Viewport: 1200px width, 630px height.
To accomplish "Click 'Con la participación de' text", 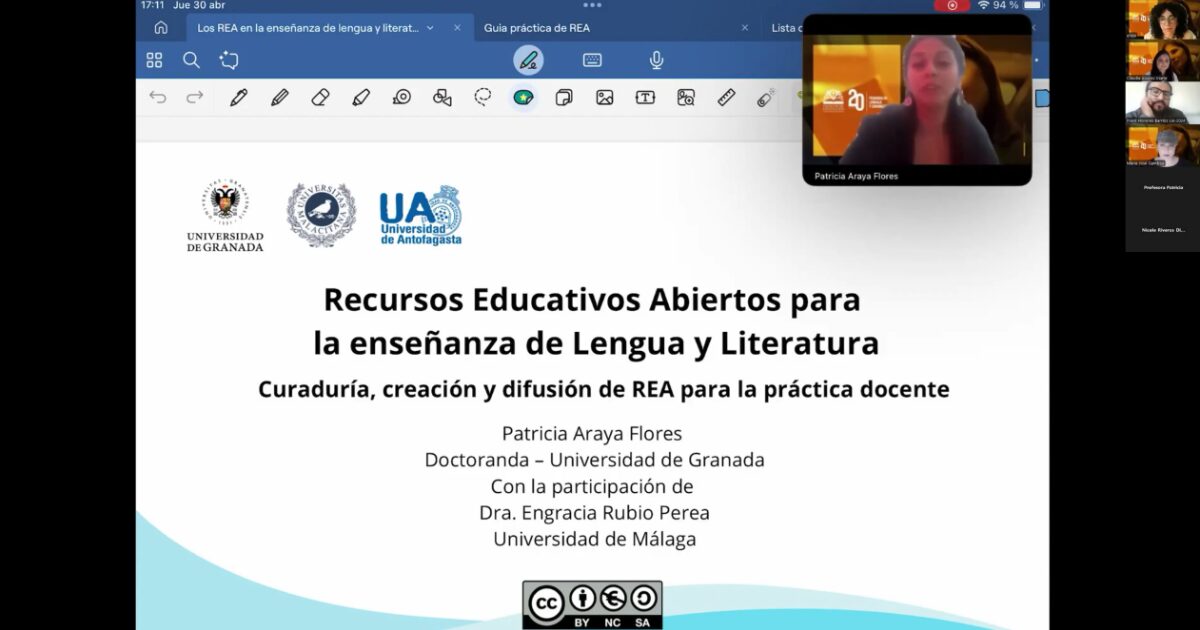I will click(x=592, y=487).
